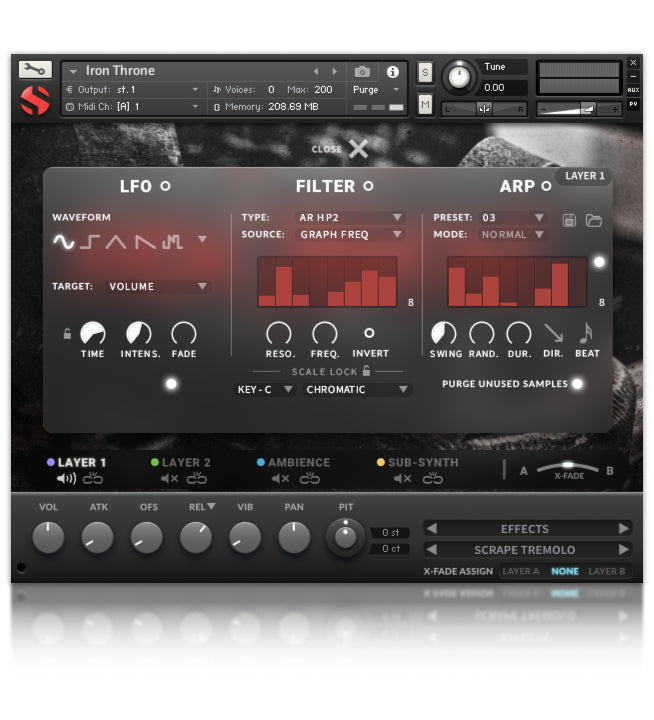Click the camera snapshot icon
The height and width of the screenshot is (720, 654).
point(362,72)
